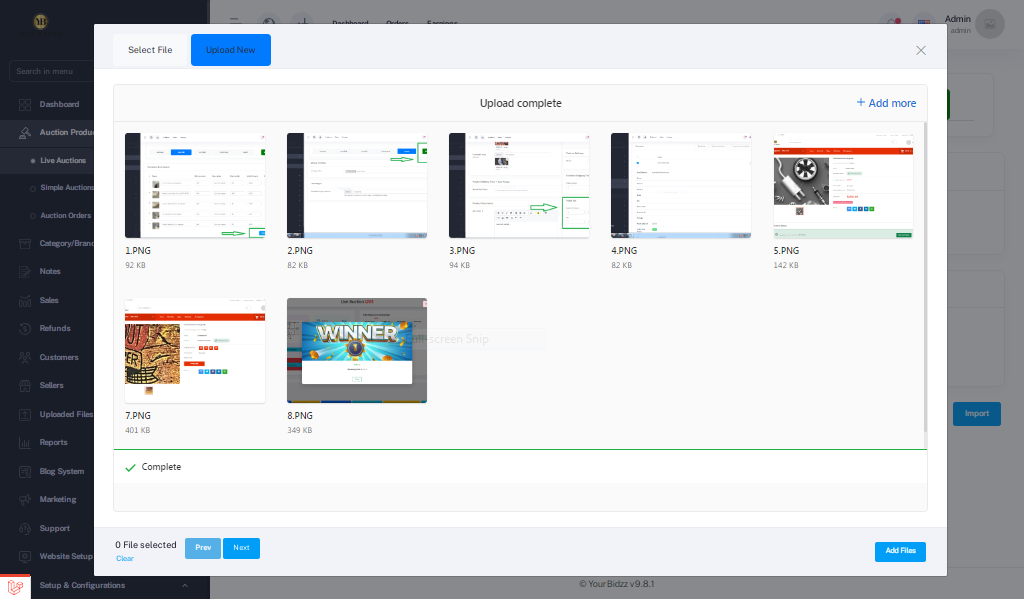1024x600 pixels.
Task: Switch to the Select File tab
Action: [150, 50]
